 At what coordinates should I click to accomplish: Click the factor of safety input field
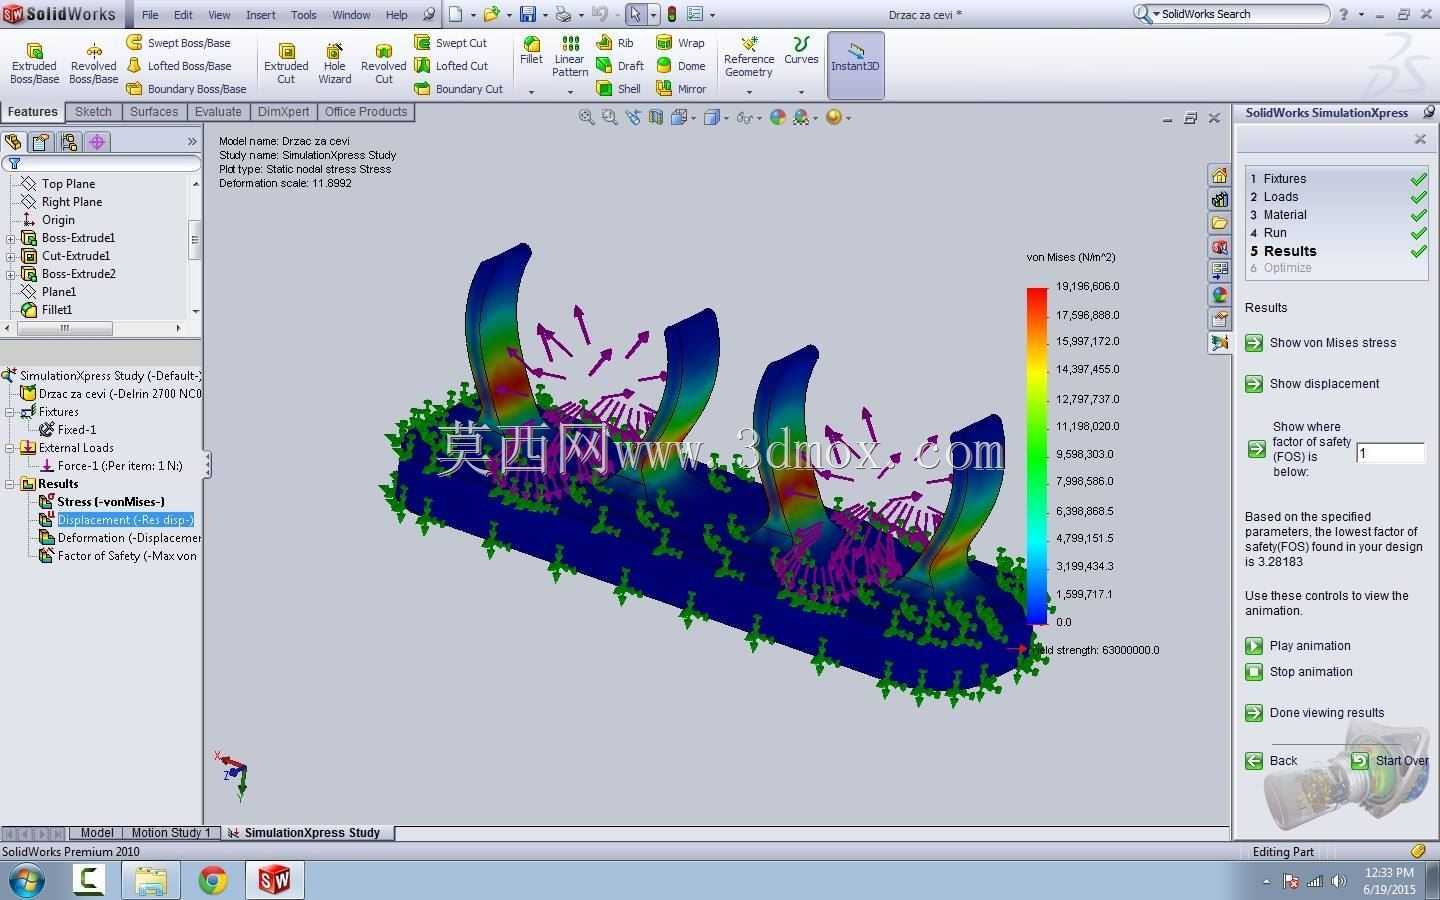pos(1390,454)
